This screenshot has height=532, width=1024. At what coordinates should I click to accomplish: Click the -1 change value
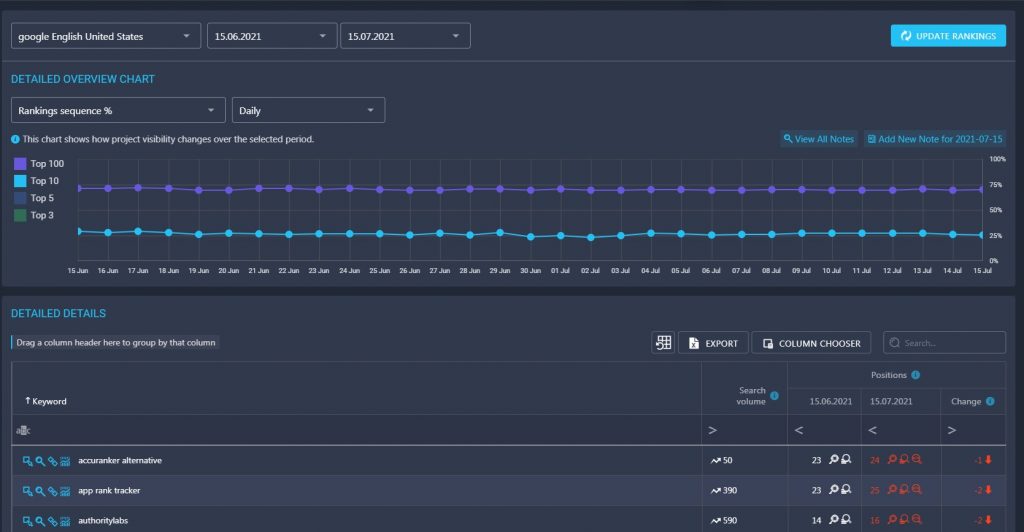pyautogui.click(x=978, y=460)
